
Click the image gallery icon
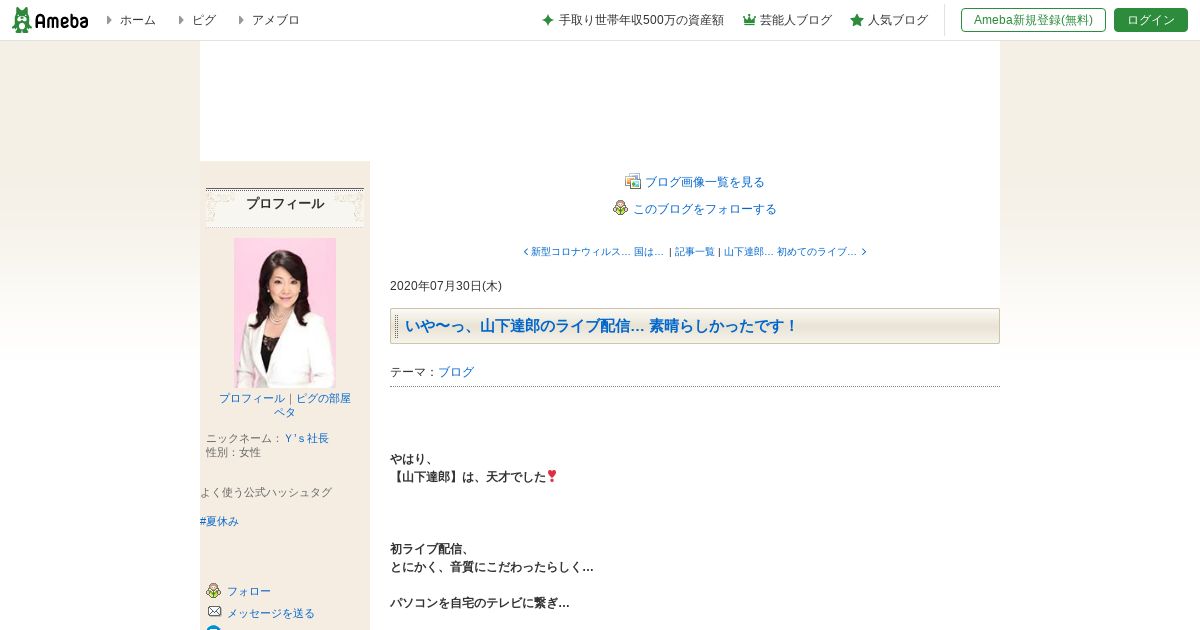(x=633, y=182)
